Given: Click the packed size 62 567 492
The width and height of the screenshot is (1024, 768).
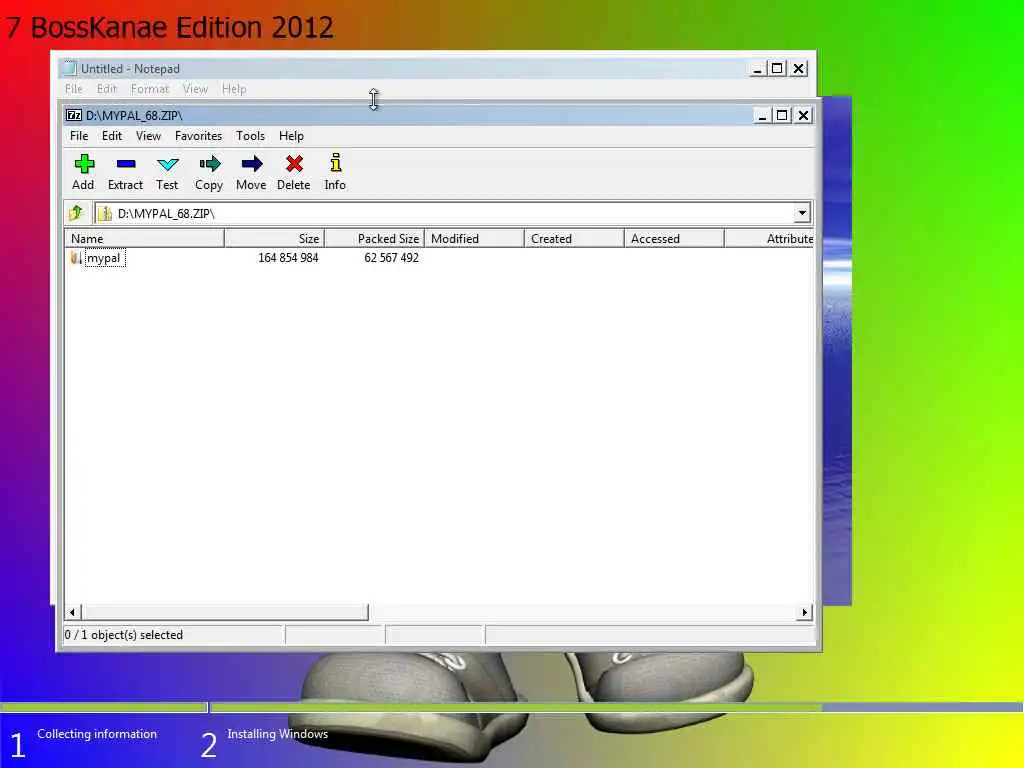Looking at the screenshot, I should click(391, 258).
